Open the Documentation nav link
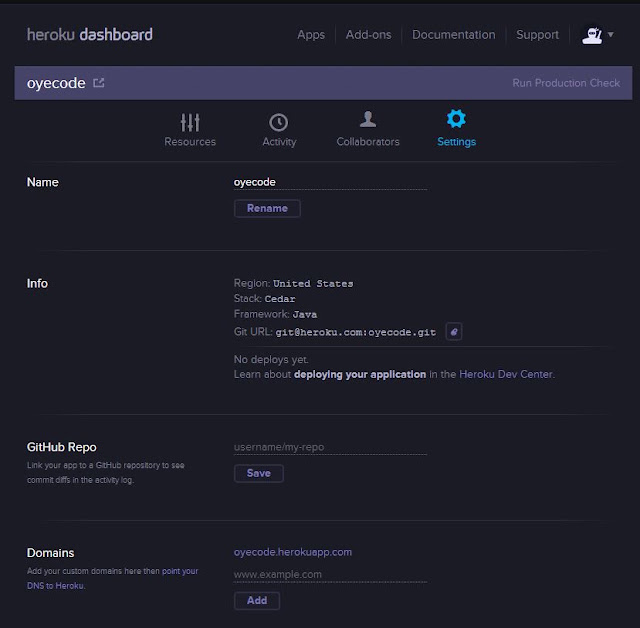The width and height of the screenshot is (640, 628). (453, 35)
